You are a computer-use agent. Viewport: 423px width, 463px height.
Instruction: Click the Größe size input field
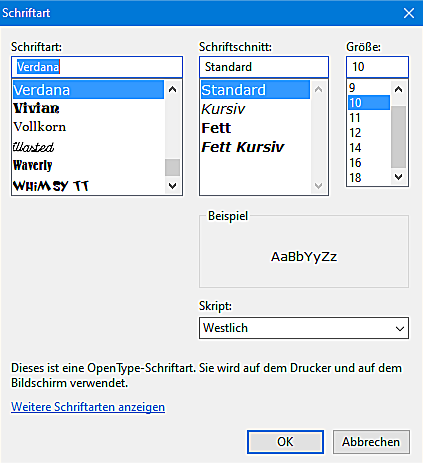coord(377,67)
